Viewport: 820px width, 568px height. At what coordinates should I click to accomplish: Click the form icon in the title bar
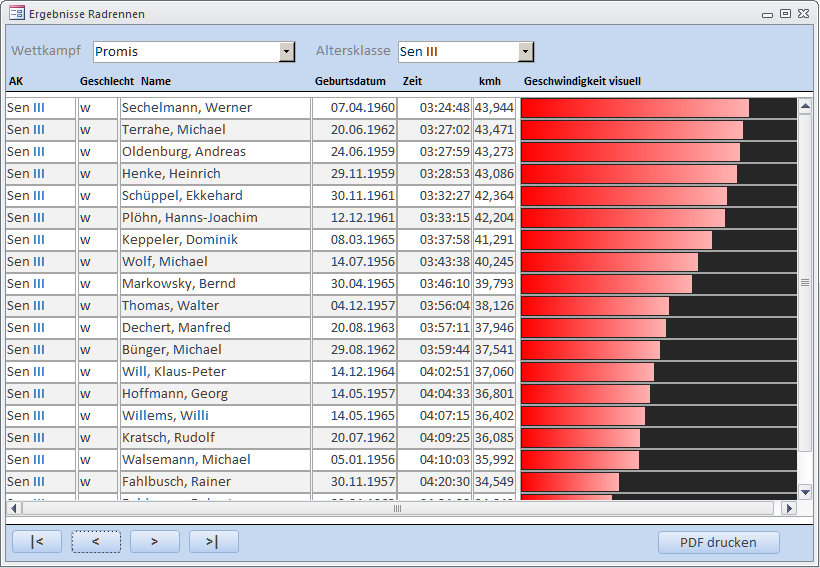17,14
